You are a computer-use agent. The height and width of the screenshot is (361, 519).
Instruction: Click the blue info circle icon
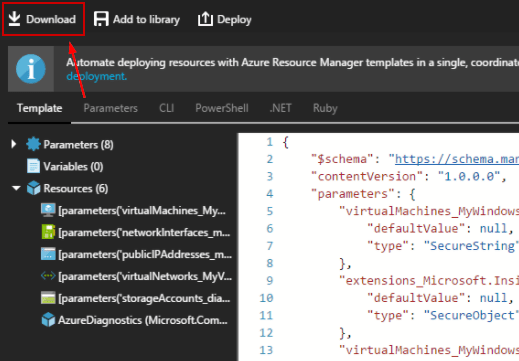click(31, 69)
